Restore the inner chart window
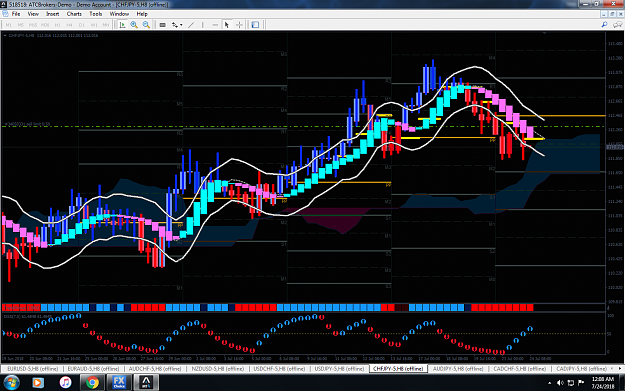The height and width of the screenshot is (391, 625). 613,14
